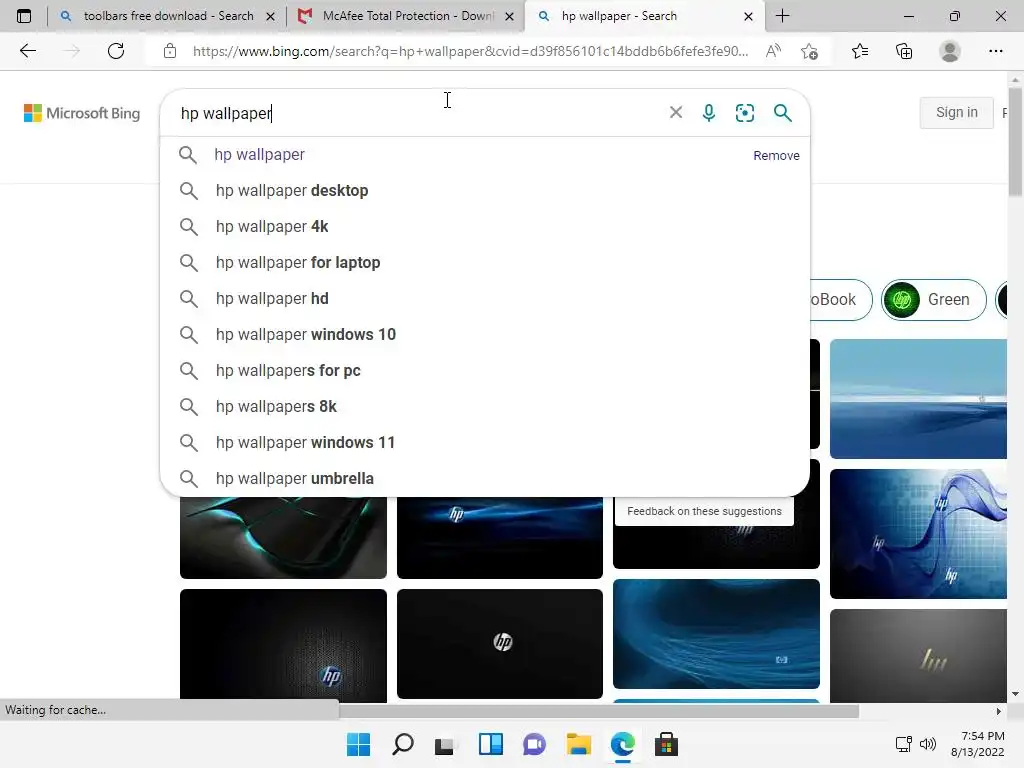Open Microsoft Store from taskbar
This screenshot has height=768, width=1024.
tap(666, 744)
